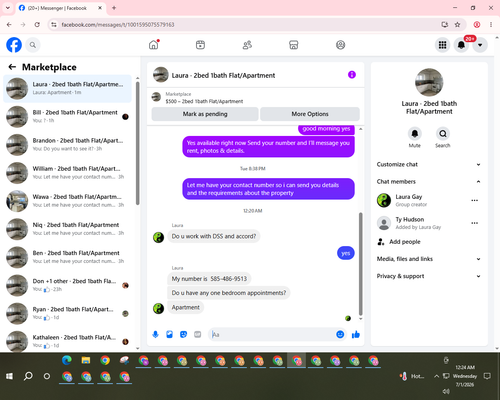
Task: Open options menu for Laura Gay
Action: click(x=475, y=200)
